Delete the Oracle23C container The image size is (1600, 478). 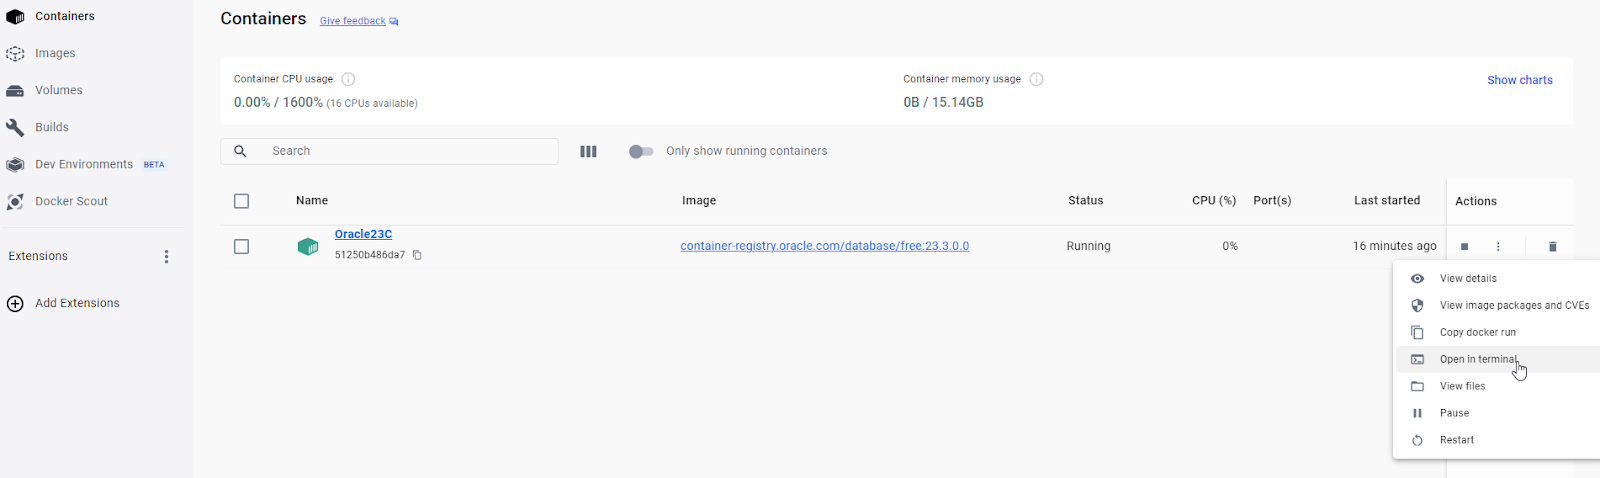(x=1552, y=247)
